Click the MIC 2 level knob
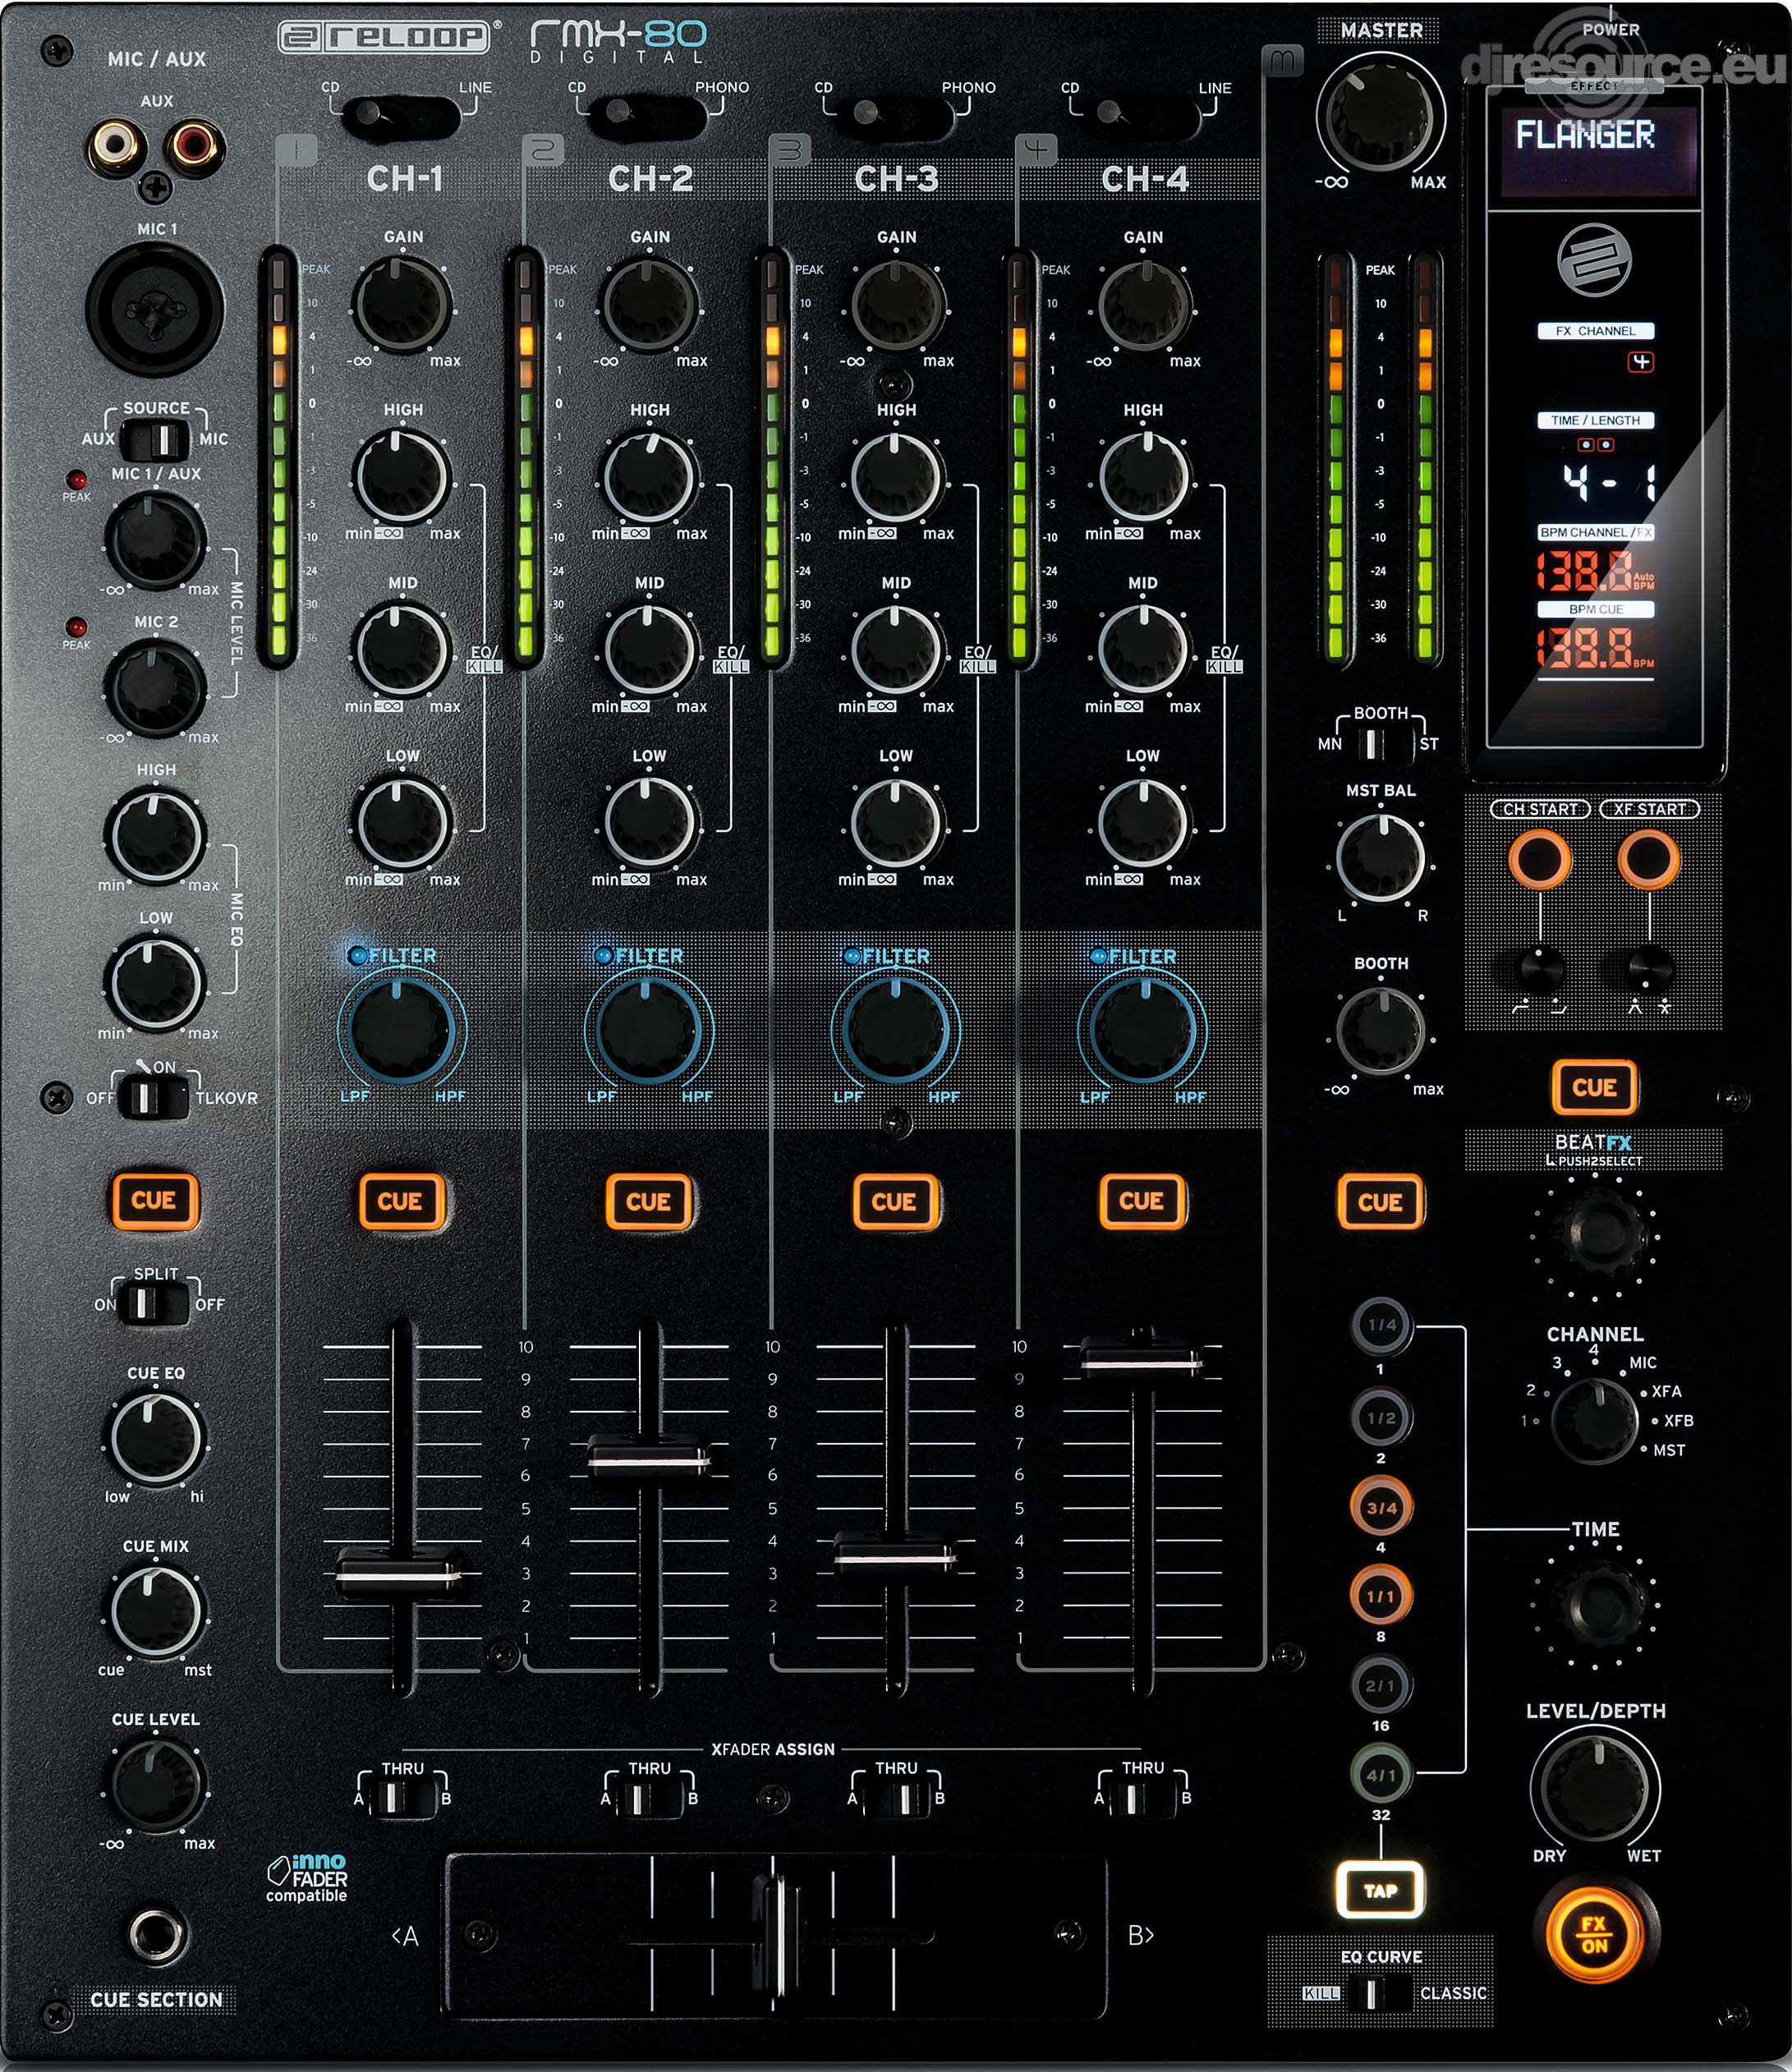 (155, 688)
